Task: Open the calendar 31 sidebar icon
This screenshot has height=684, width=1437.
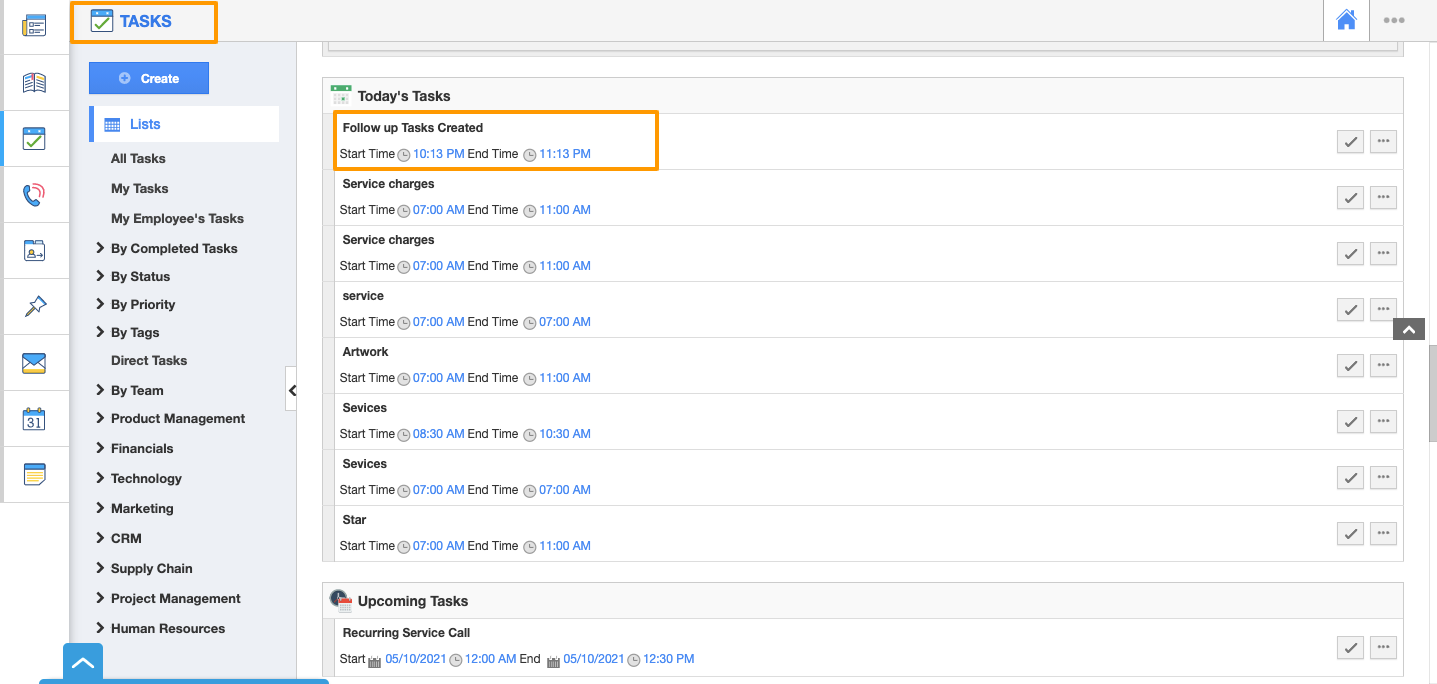Action: pyautogui.click(x=34, y=419)
